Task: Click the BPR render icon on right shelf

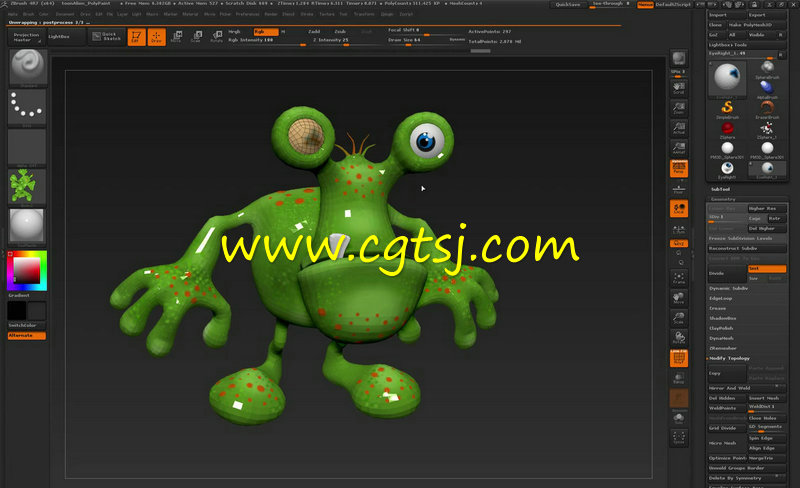Action: [679, 59]
